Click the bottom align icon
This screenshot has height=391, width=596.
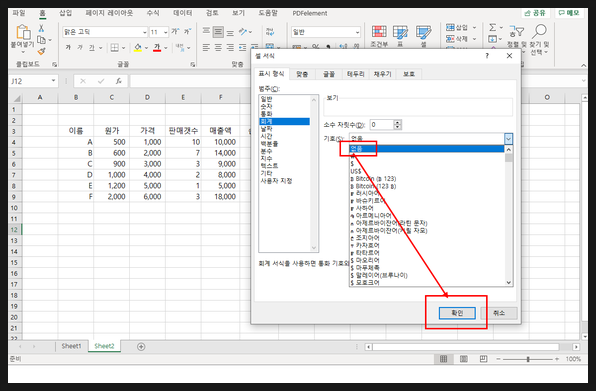230,32
